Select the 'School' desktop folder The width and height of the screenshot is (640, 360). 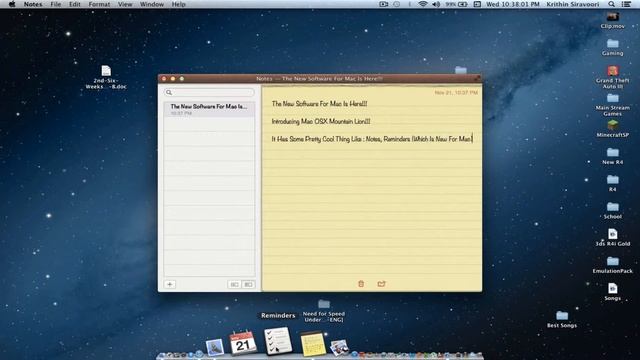point(612,210)
